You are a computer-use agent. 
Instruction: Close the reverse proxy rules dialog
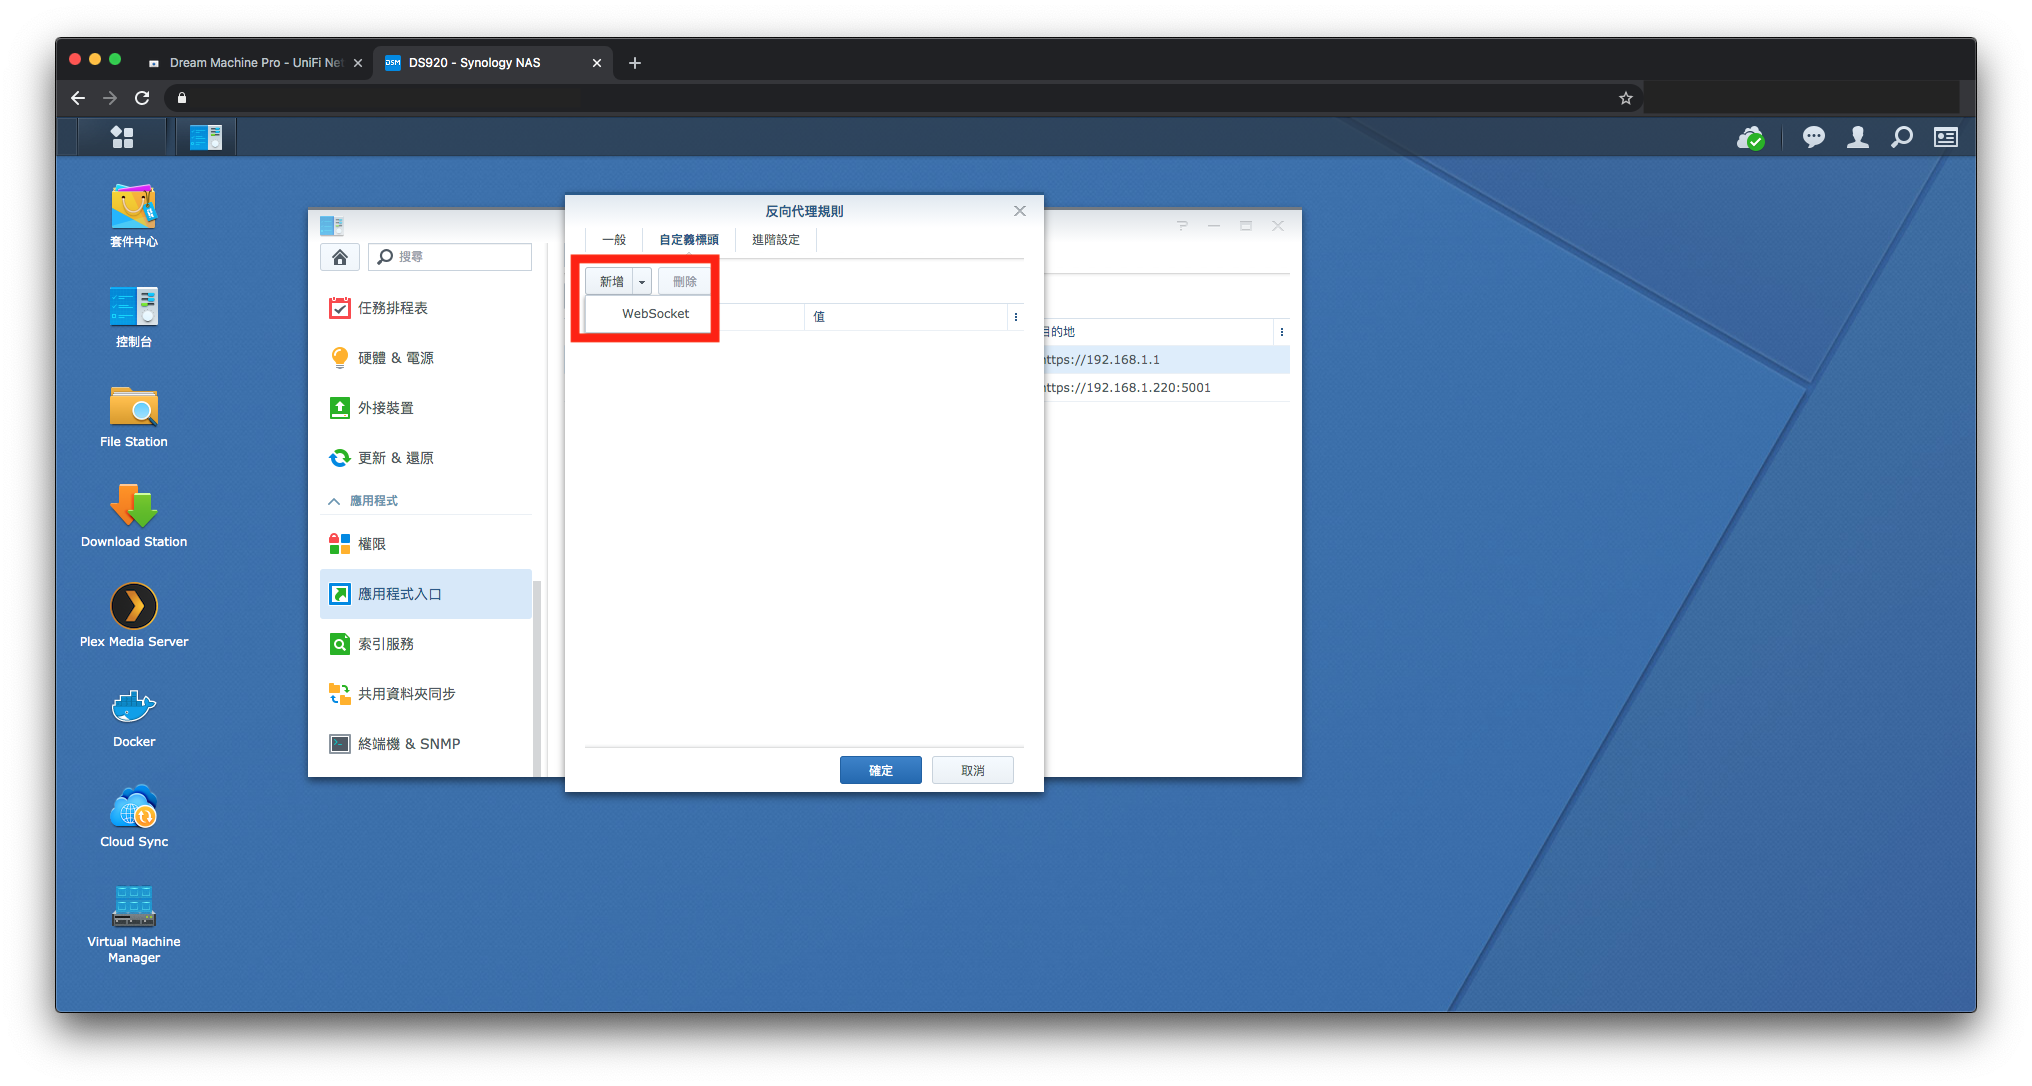coord(1020,211)
